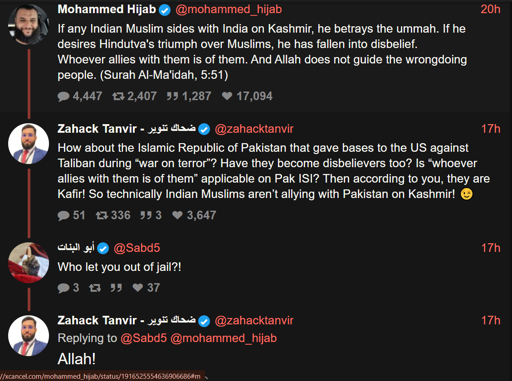Click the 20h timestamp on the first tweet
512x381 pixels.
(490, 9)
